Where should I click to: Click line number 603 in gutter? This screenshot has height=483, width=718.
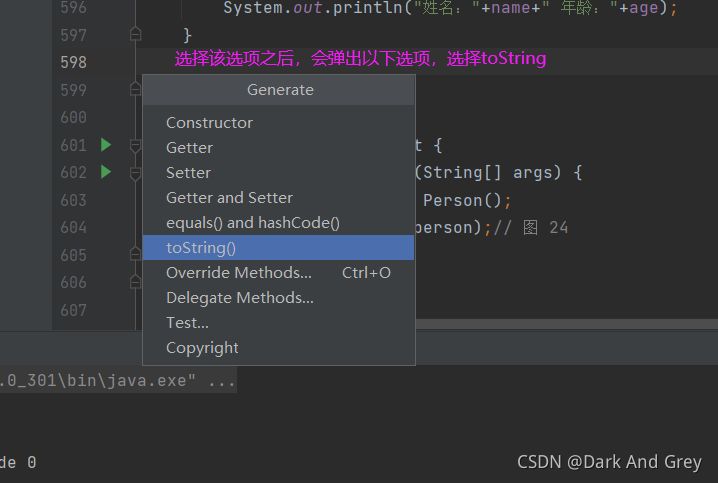pos(73,200)
